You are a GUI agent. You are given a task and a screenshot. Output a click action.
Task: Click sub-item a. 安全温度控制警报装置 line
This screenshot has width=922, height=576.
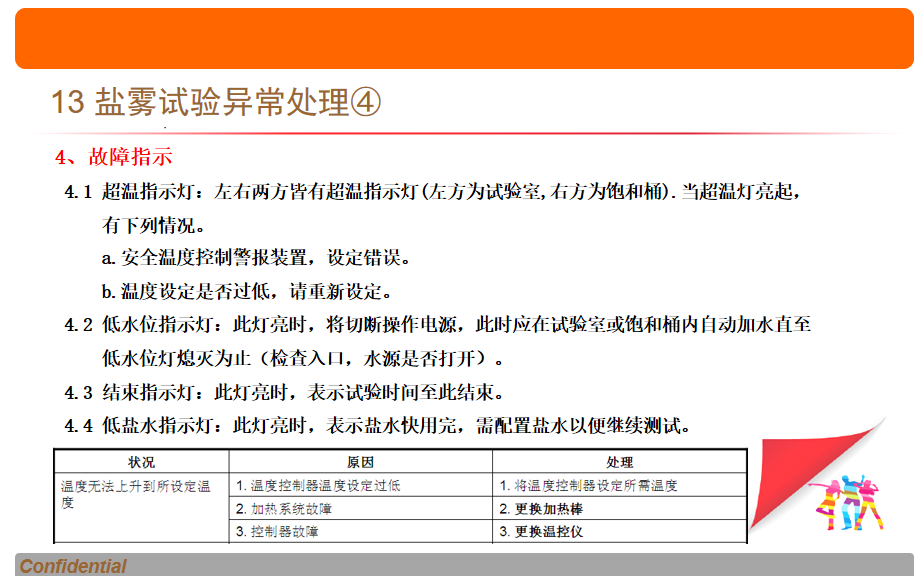256,258
